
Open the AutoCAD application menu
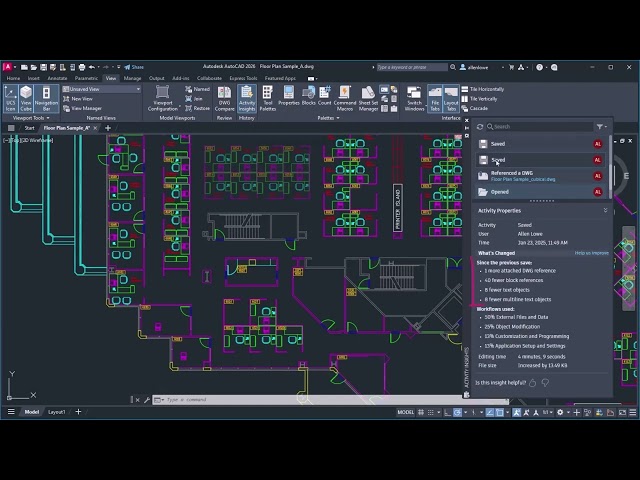tap(7, 67)
